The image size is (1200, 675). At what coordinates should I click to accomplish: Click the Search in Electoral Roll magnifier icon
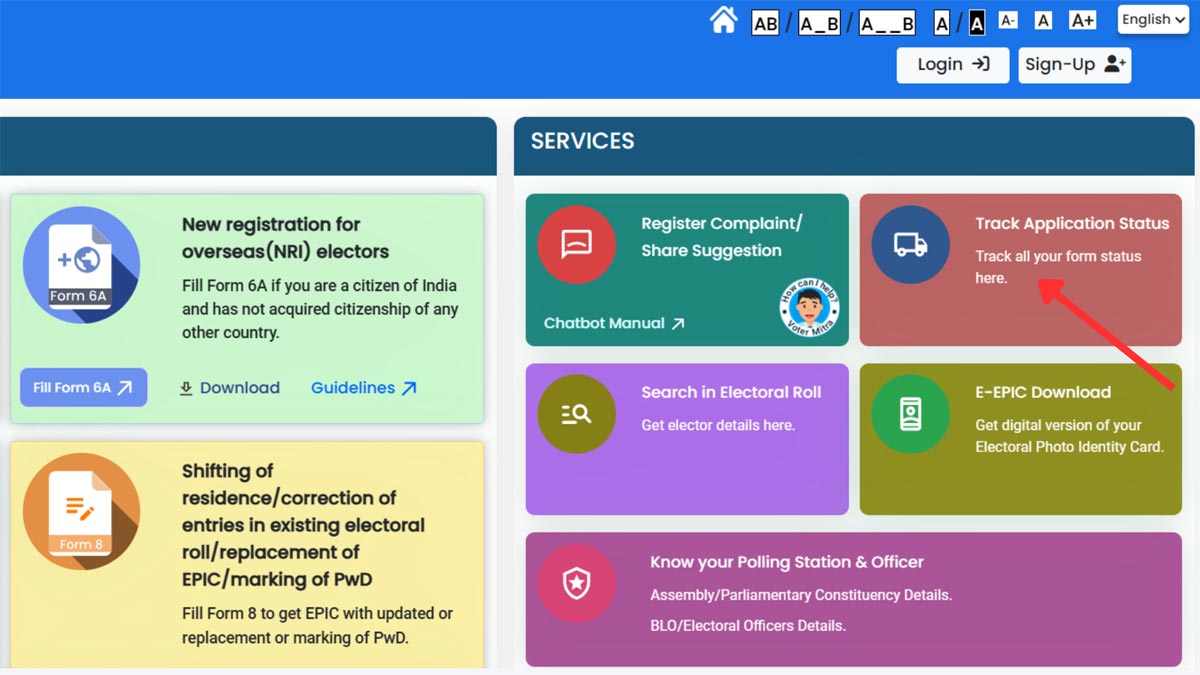[x=577, y=412]
